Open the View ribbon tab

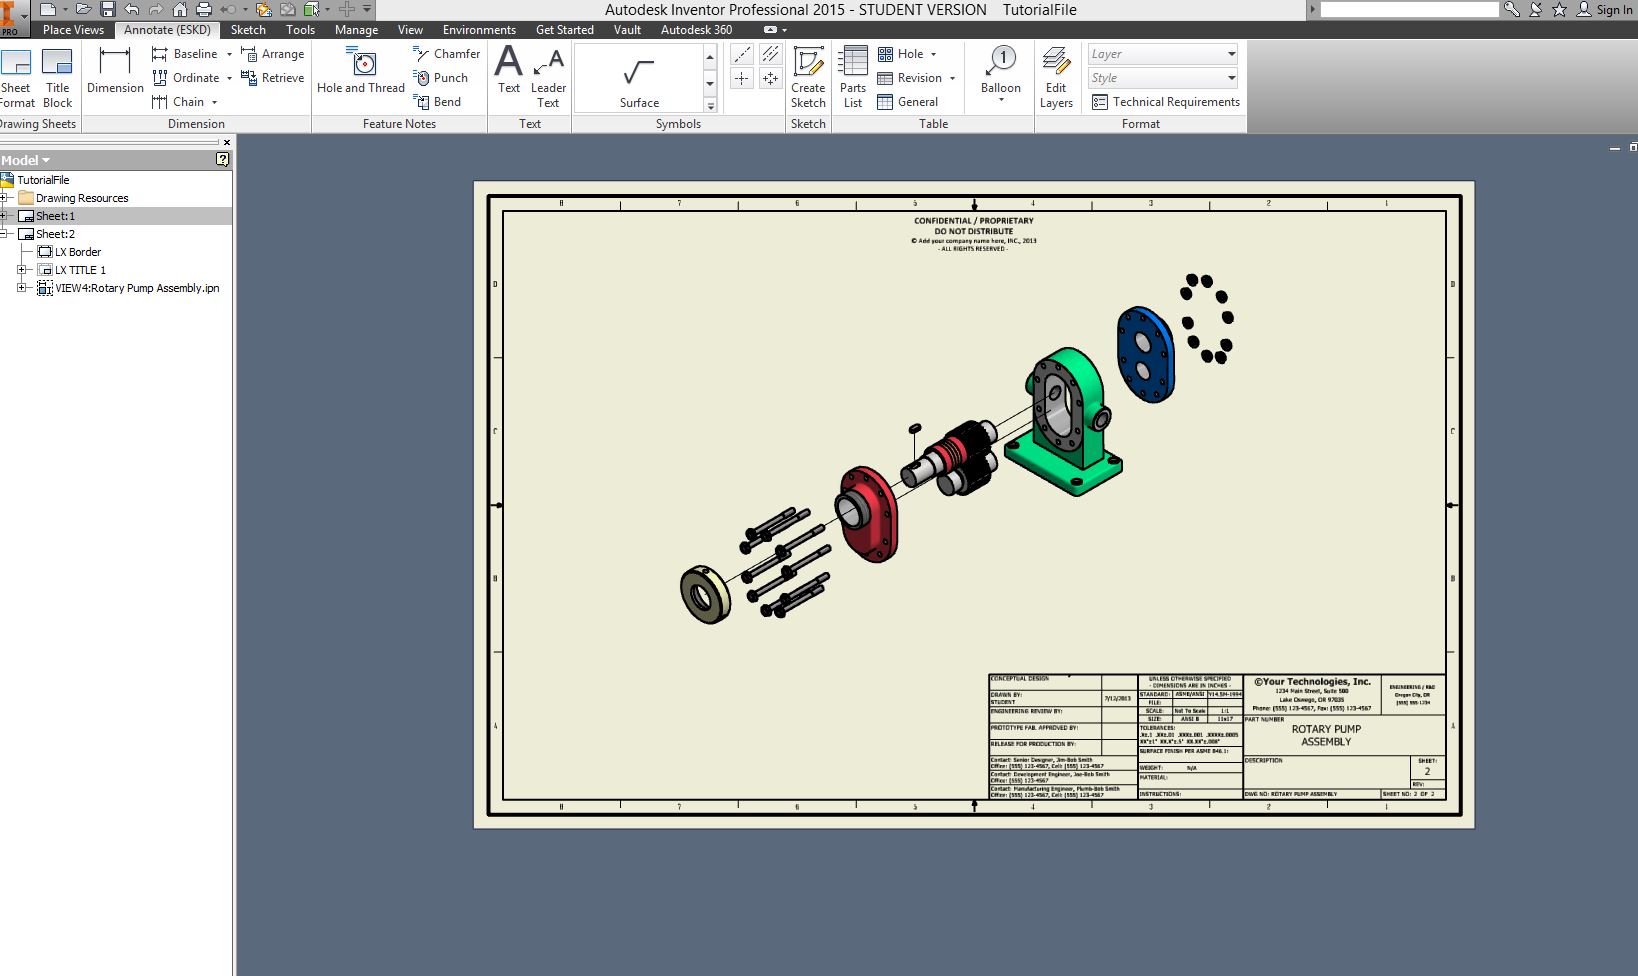[410, 30]
